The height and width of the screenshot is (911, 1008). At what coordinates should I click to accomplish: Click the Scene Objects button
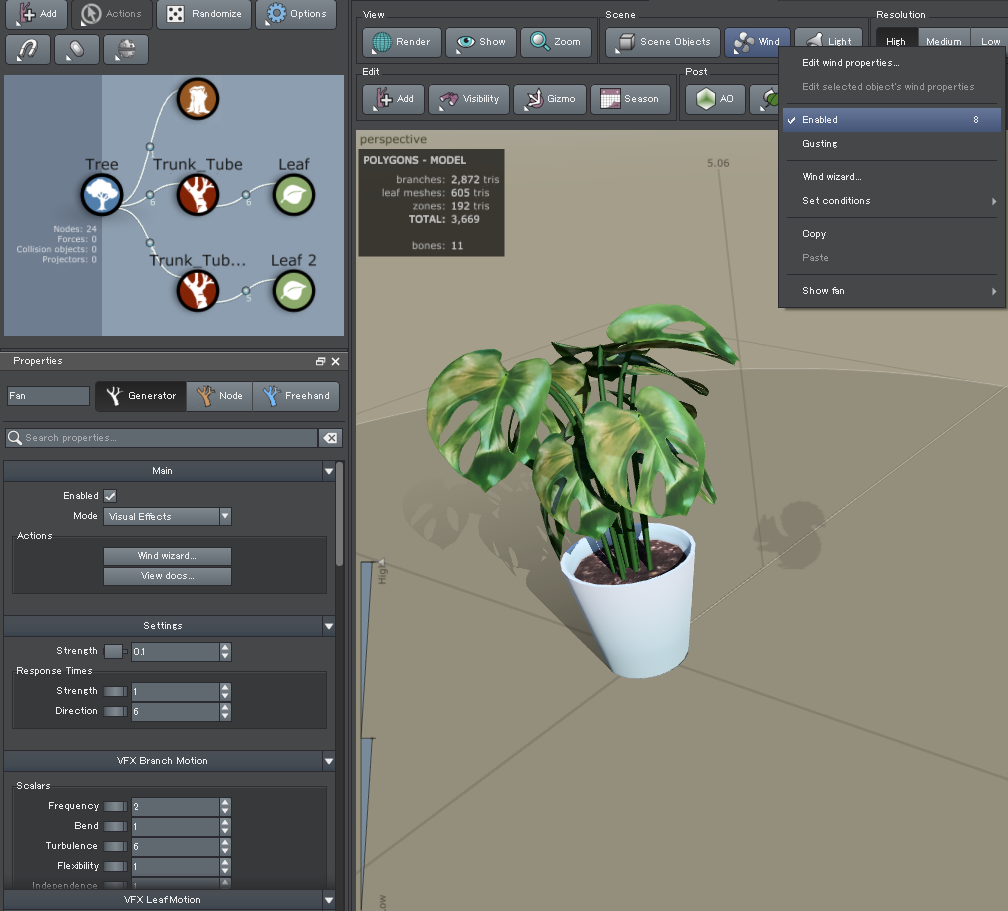(662, 42)
